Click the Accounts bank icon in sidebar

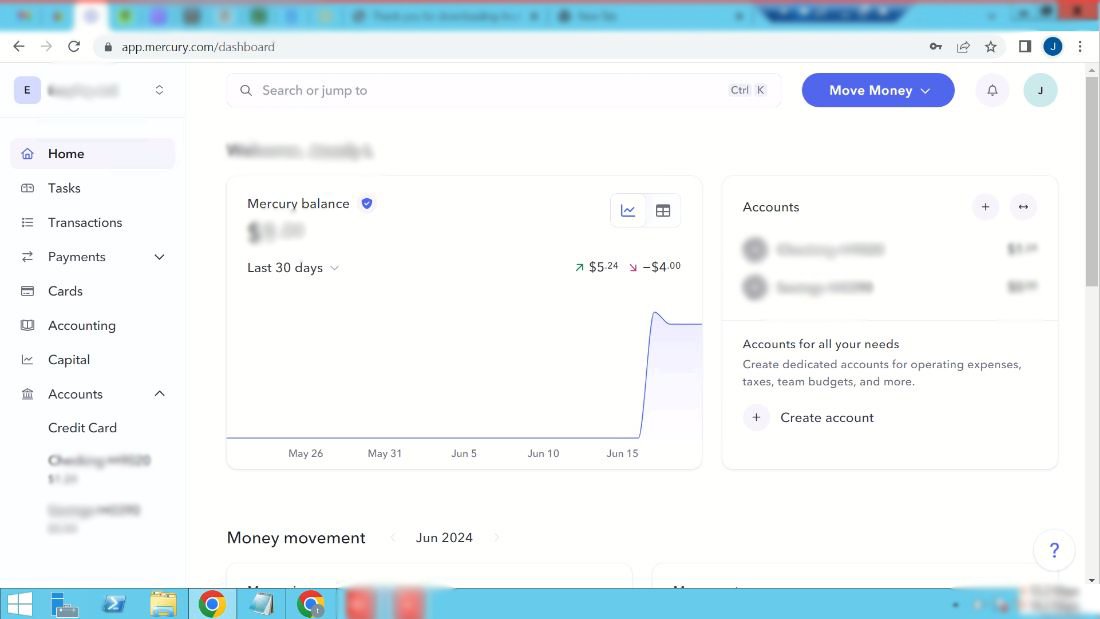click(27, 394)
